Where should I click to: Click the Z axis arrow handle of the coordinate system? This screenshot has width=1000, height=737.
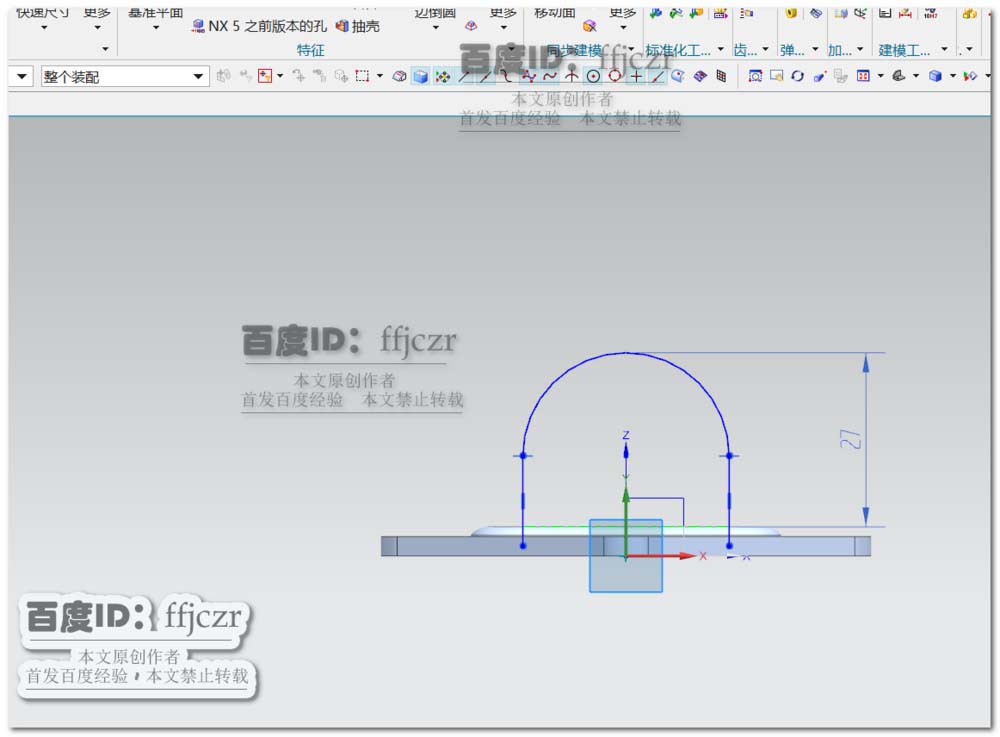[626, 451]
